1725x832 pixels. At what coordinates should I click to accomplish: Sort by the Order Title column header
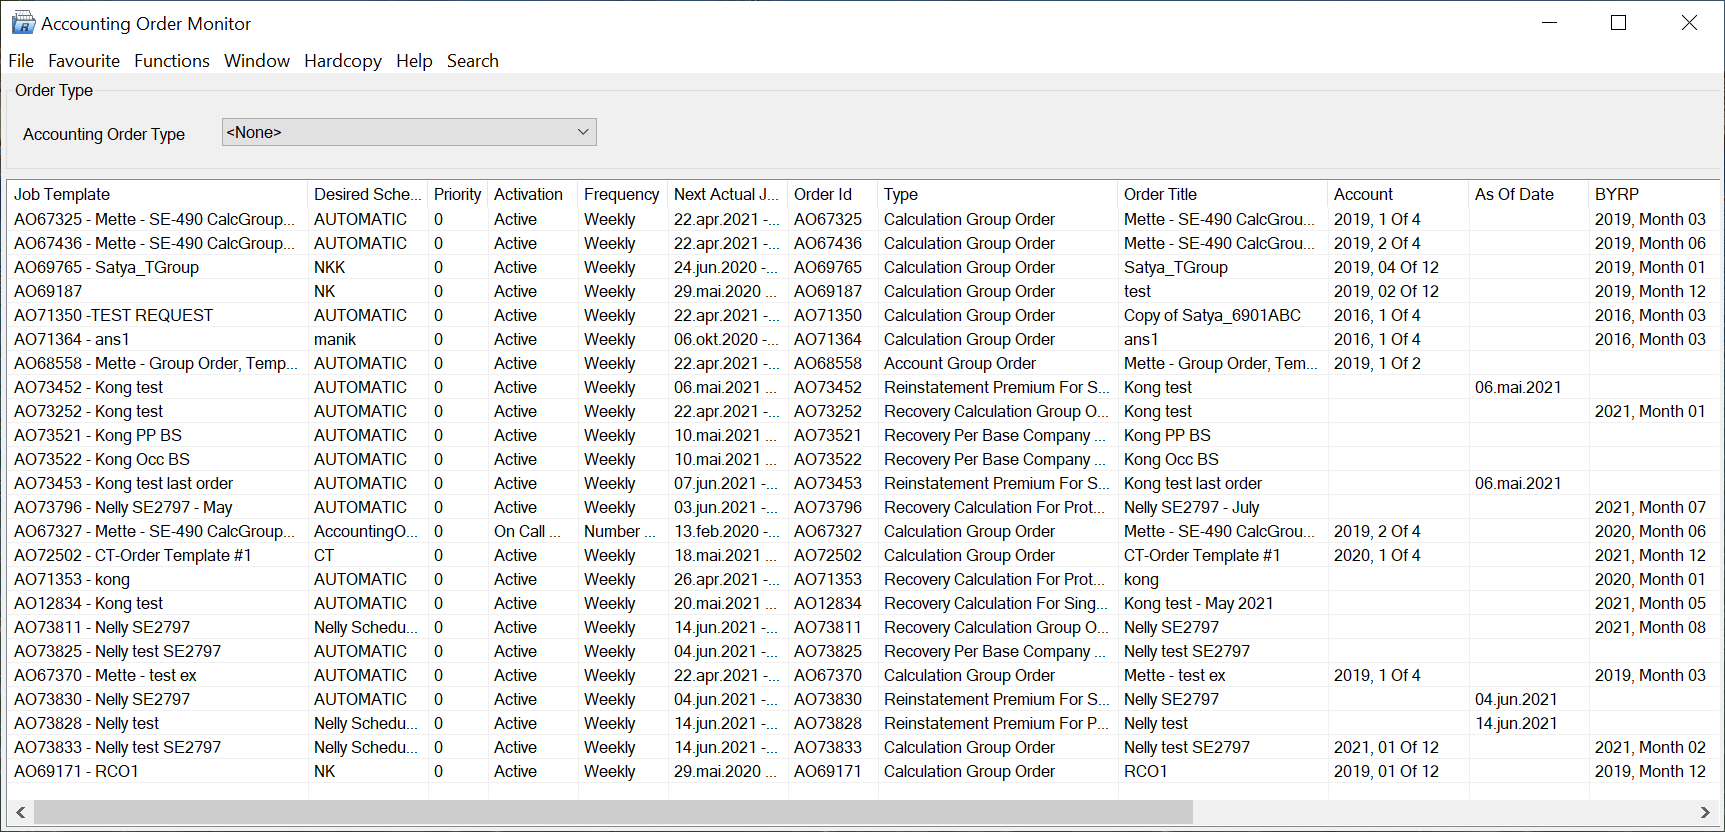point(1222,194)
